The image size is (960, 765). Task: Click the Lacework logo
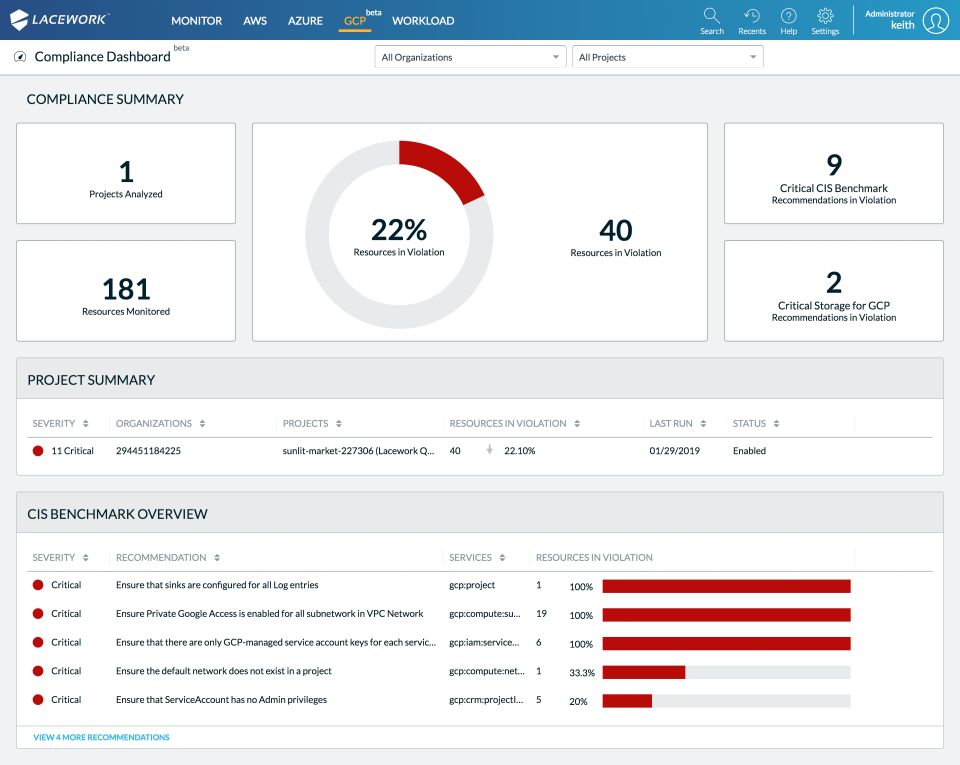[x=60, y=20]
